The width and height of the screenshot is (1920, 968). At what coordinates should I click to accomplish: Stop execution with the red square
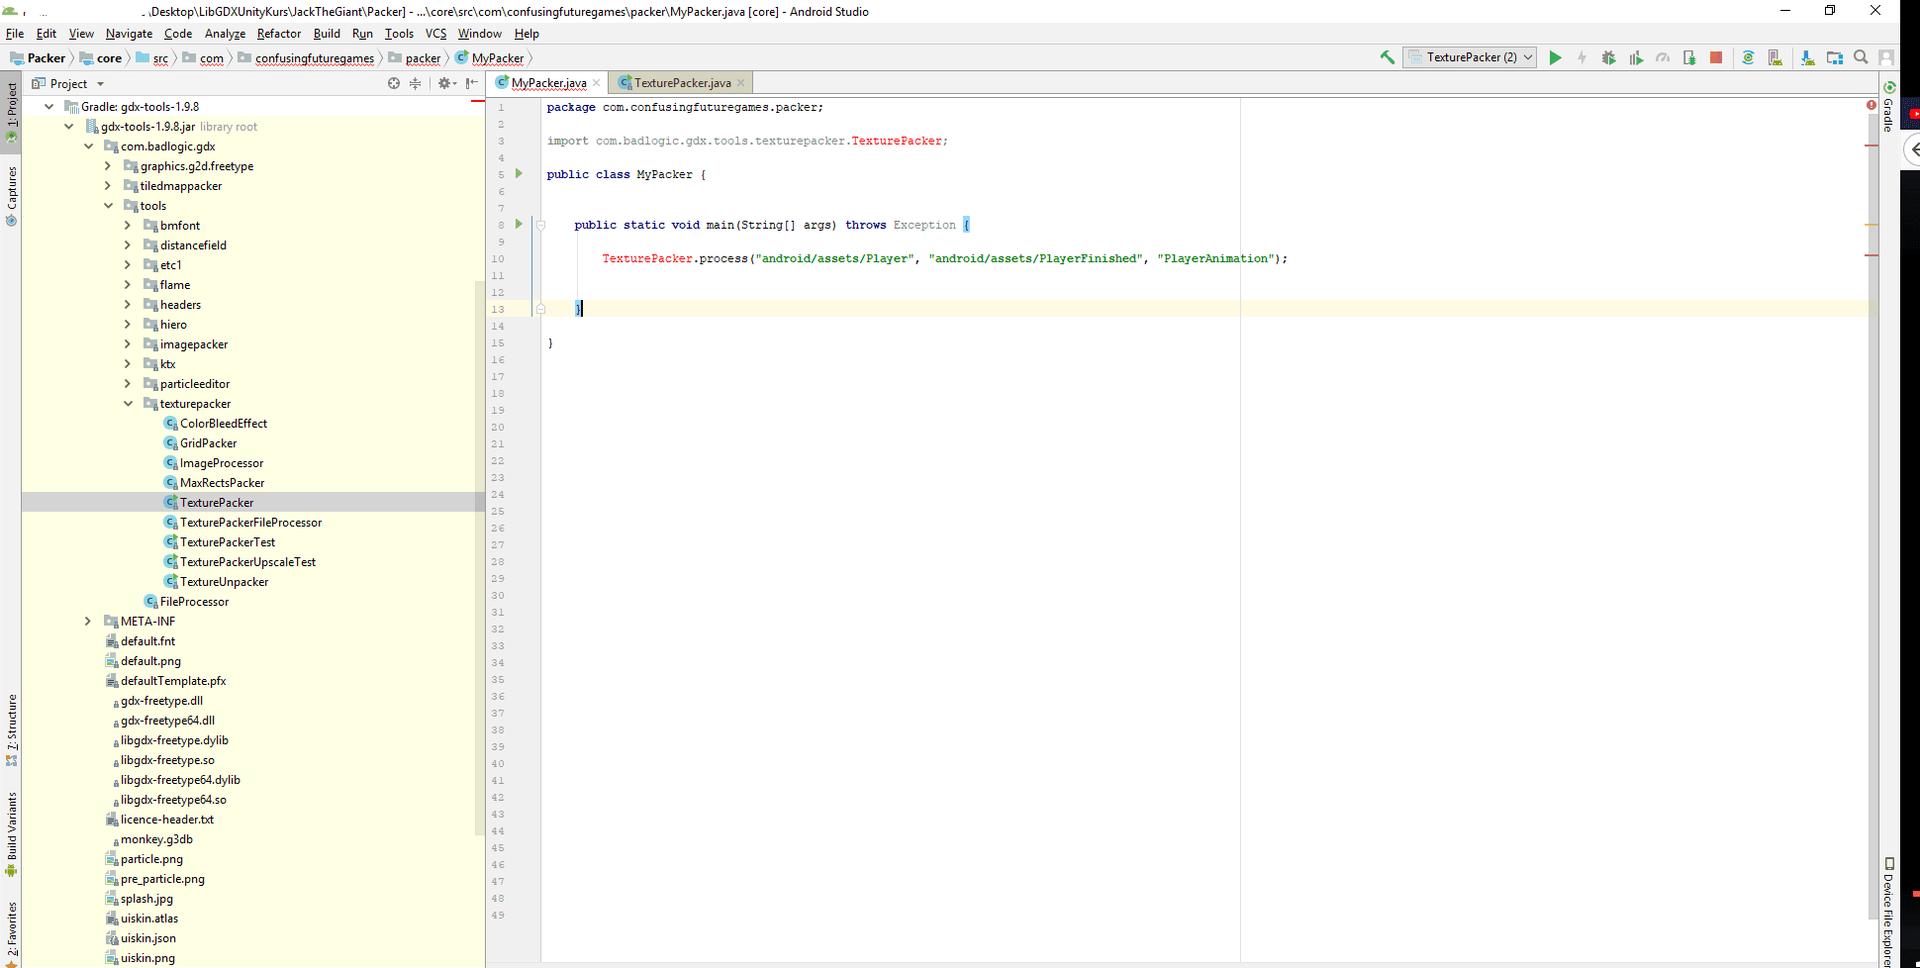pos(1716,58)
